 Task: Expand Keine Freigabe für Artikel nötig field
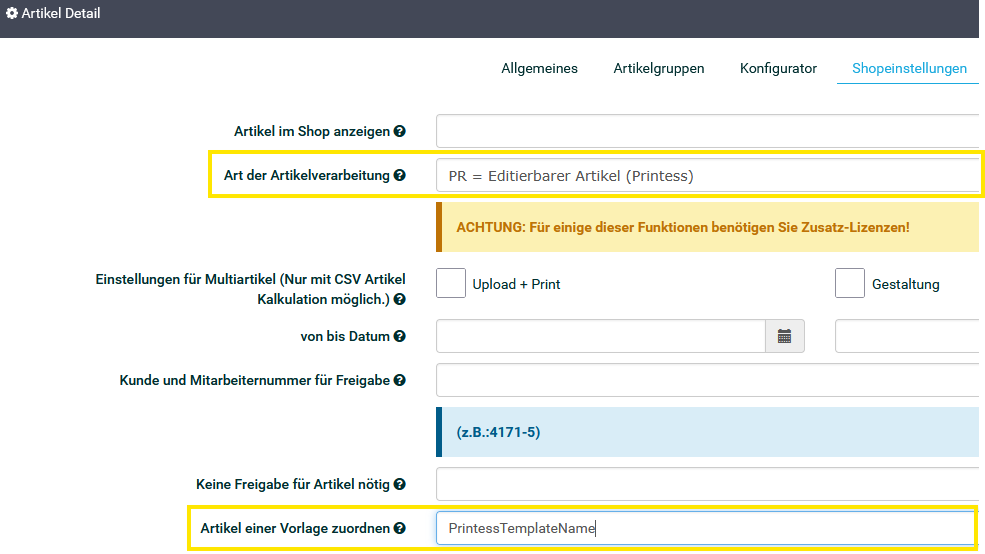point(706,485)
